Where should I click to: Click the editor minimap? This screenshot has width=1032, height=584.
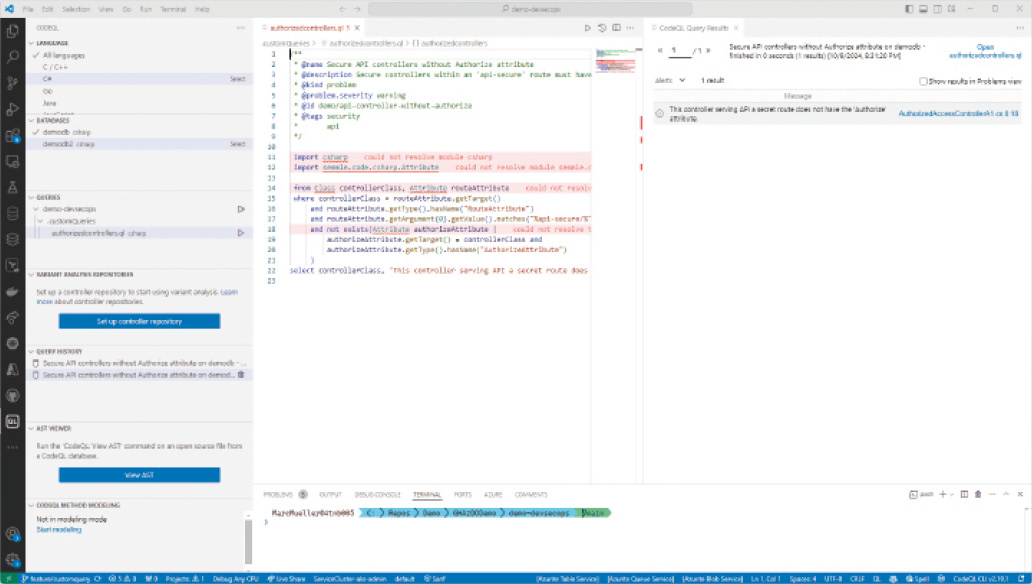(x=615, y=63)
